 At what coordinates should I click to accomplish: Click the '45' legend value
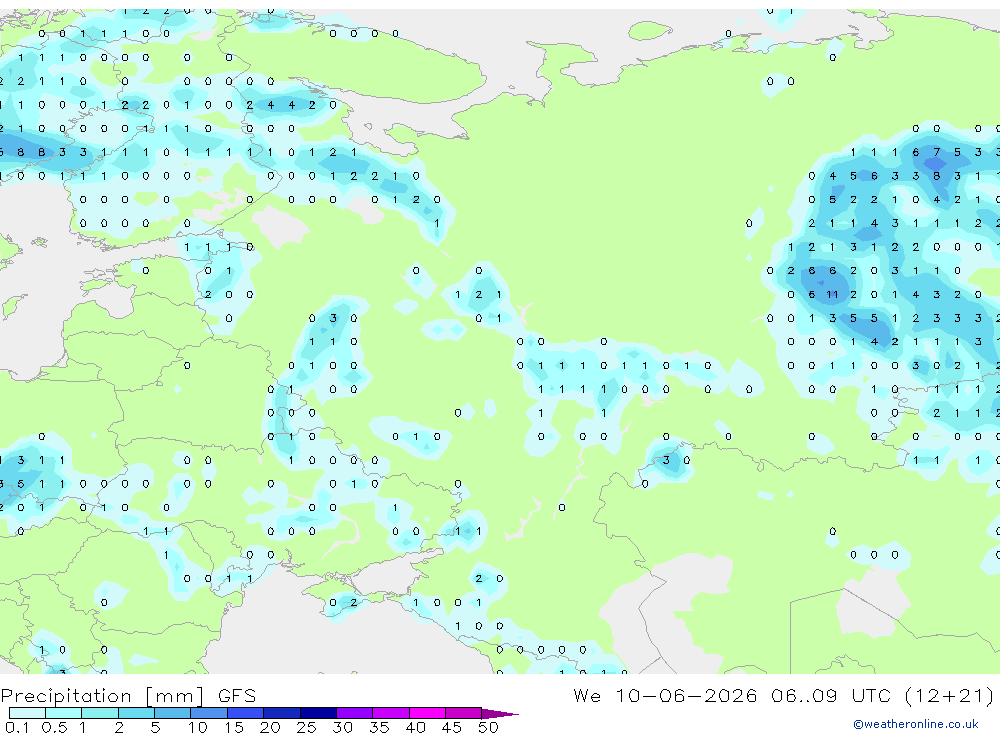(452, 727)
